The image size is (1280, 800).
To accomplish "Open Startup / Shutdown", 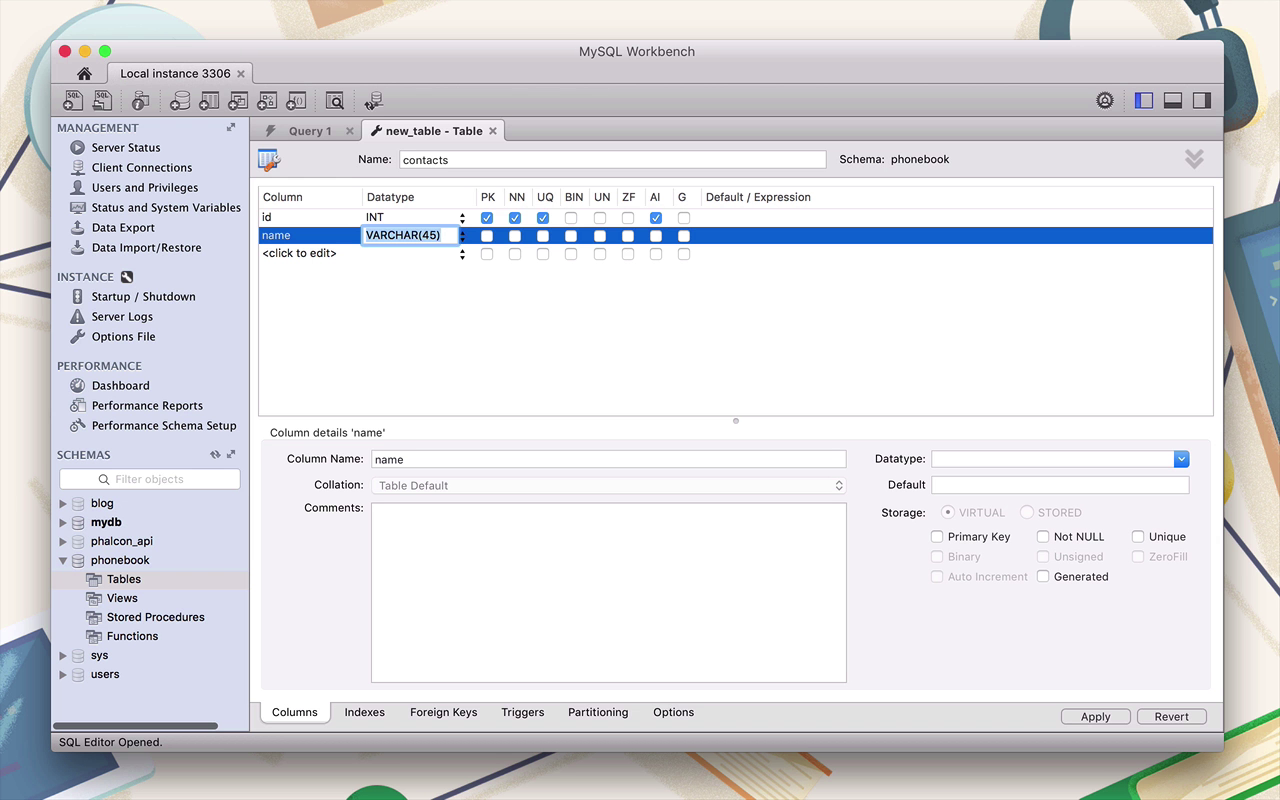I will [143, 296].
